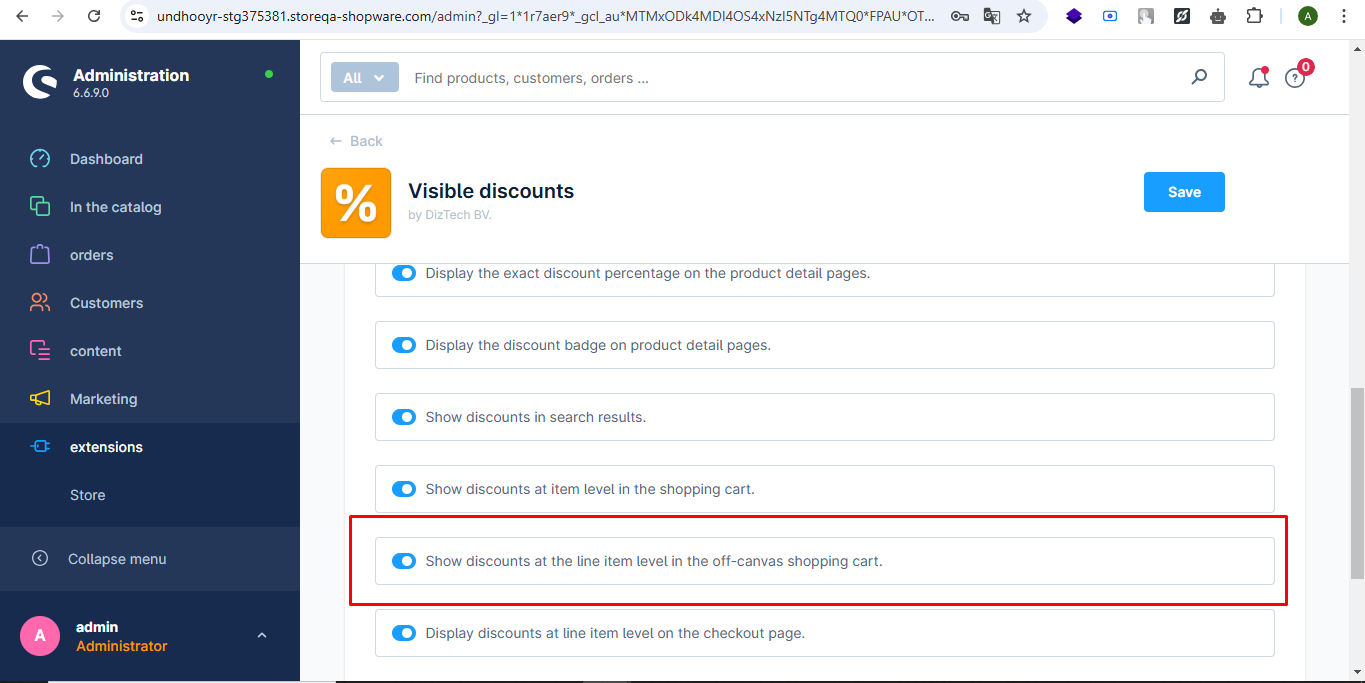Click the 'Administrator' role label
1365x683 pixels.
[122, 646]
